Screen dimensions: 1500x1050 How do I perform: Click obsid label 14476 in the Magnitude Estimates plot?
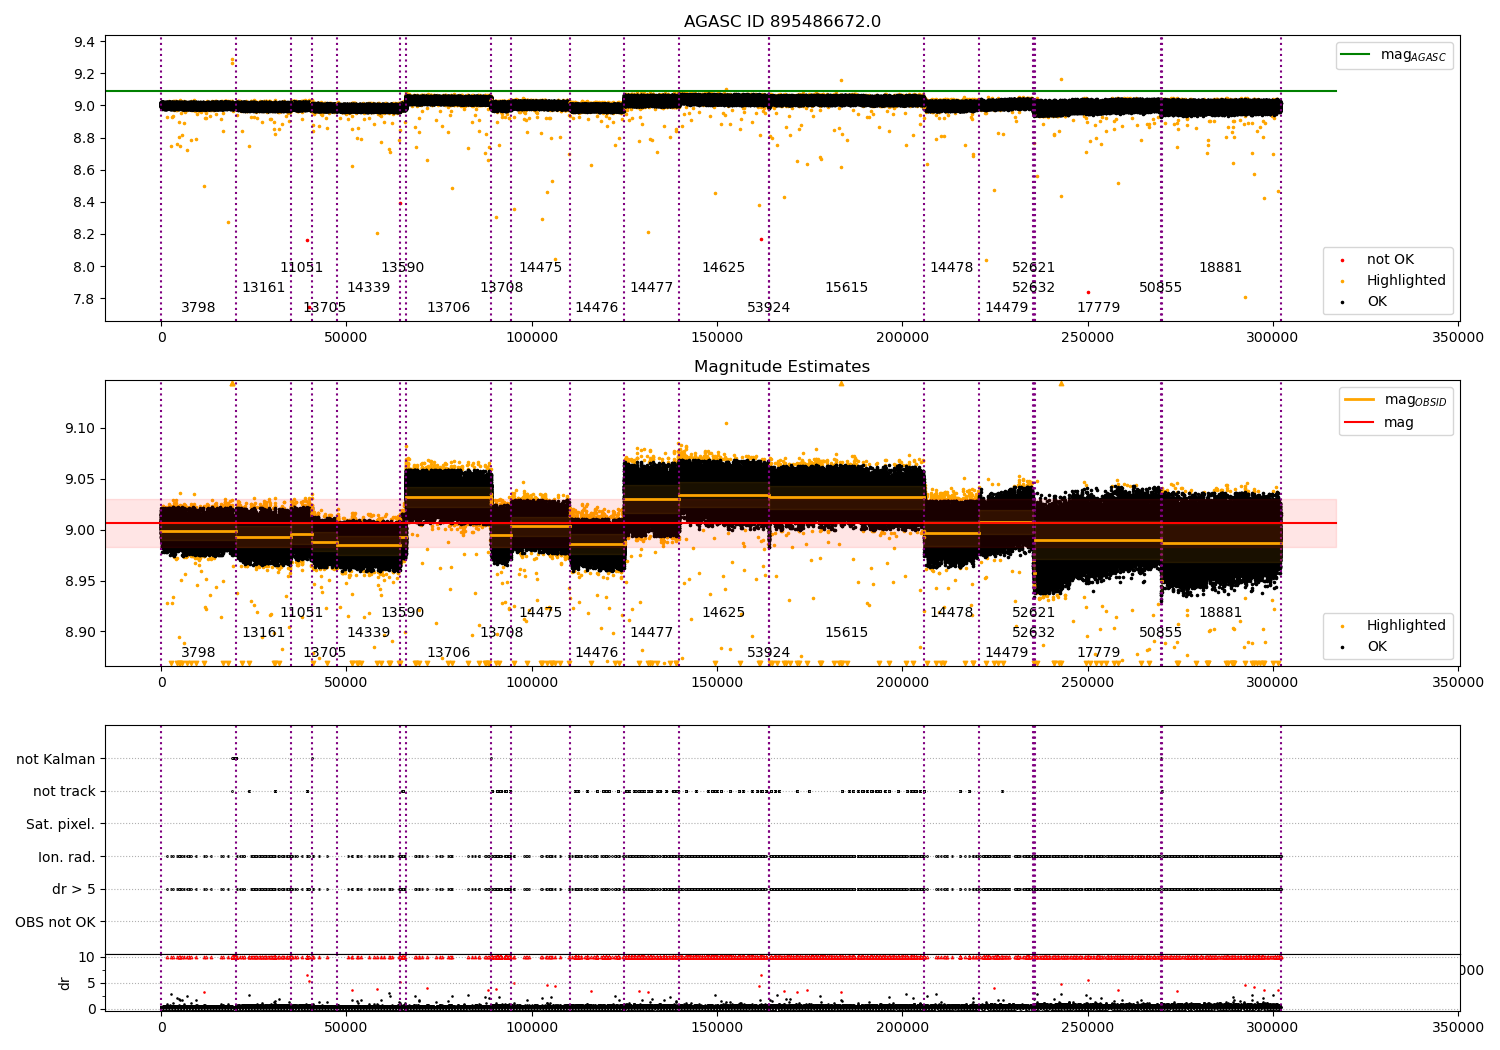[597, 652]
